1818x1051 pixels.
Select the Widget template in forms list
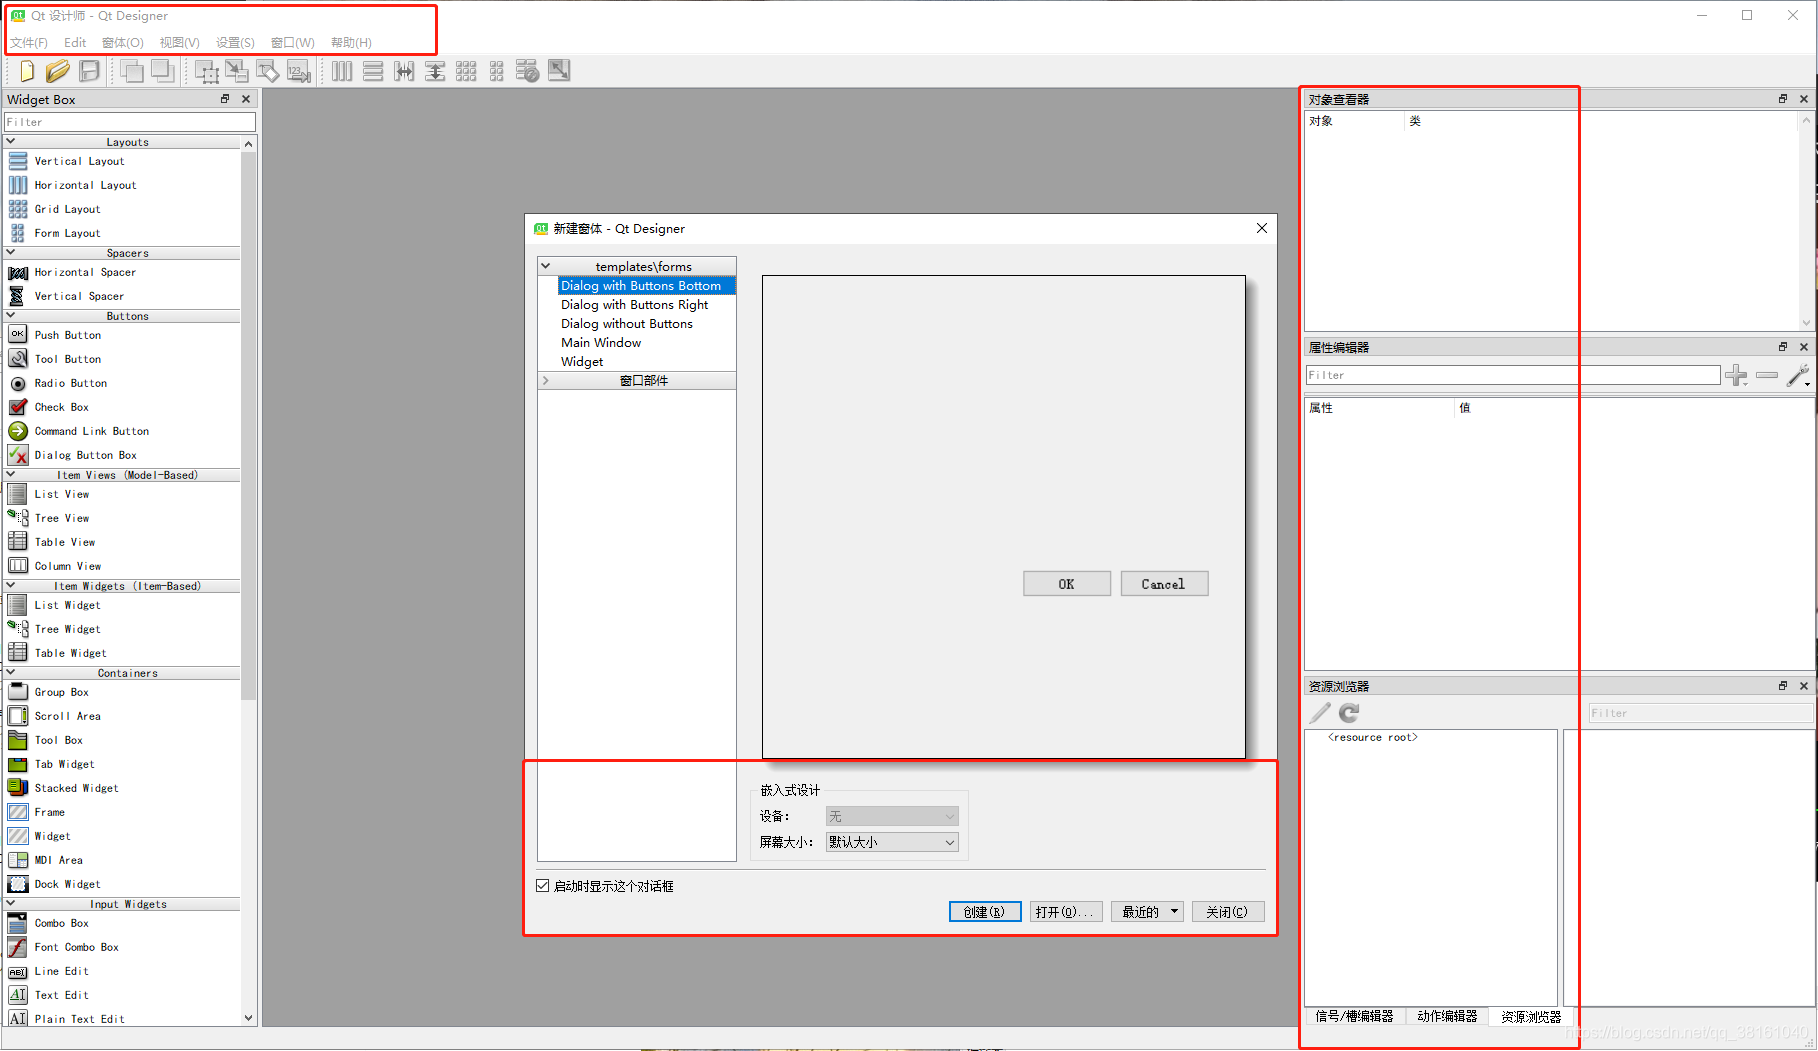[x=582, y=362]
